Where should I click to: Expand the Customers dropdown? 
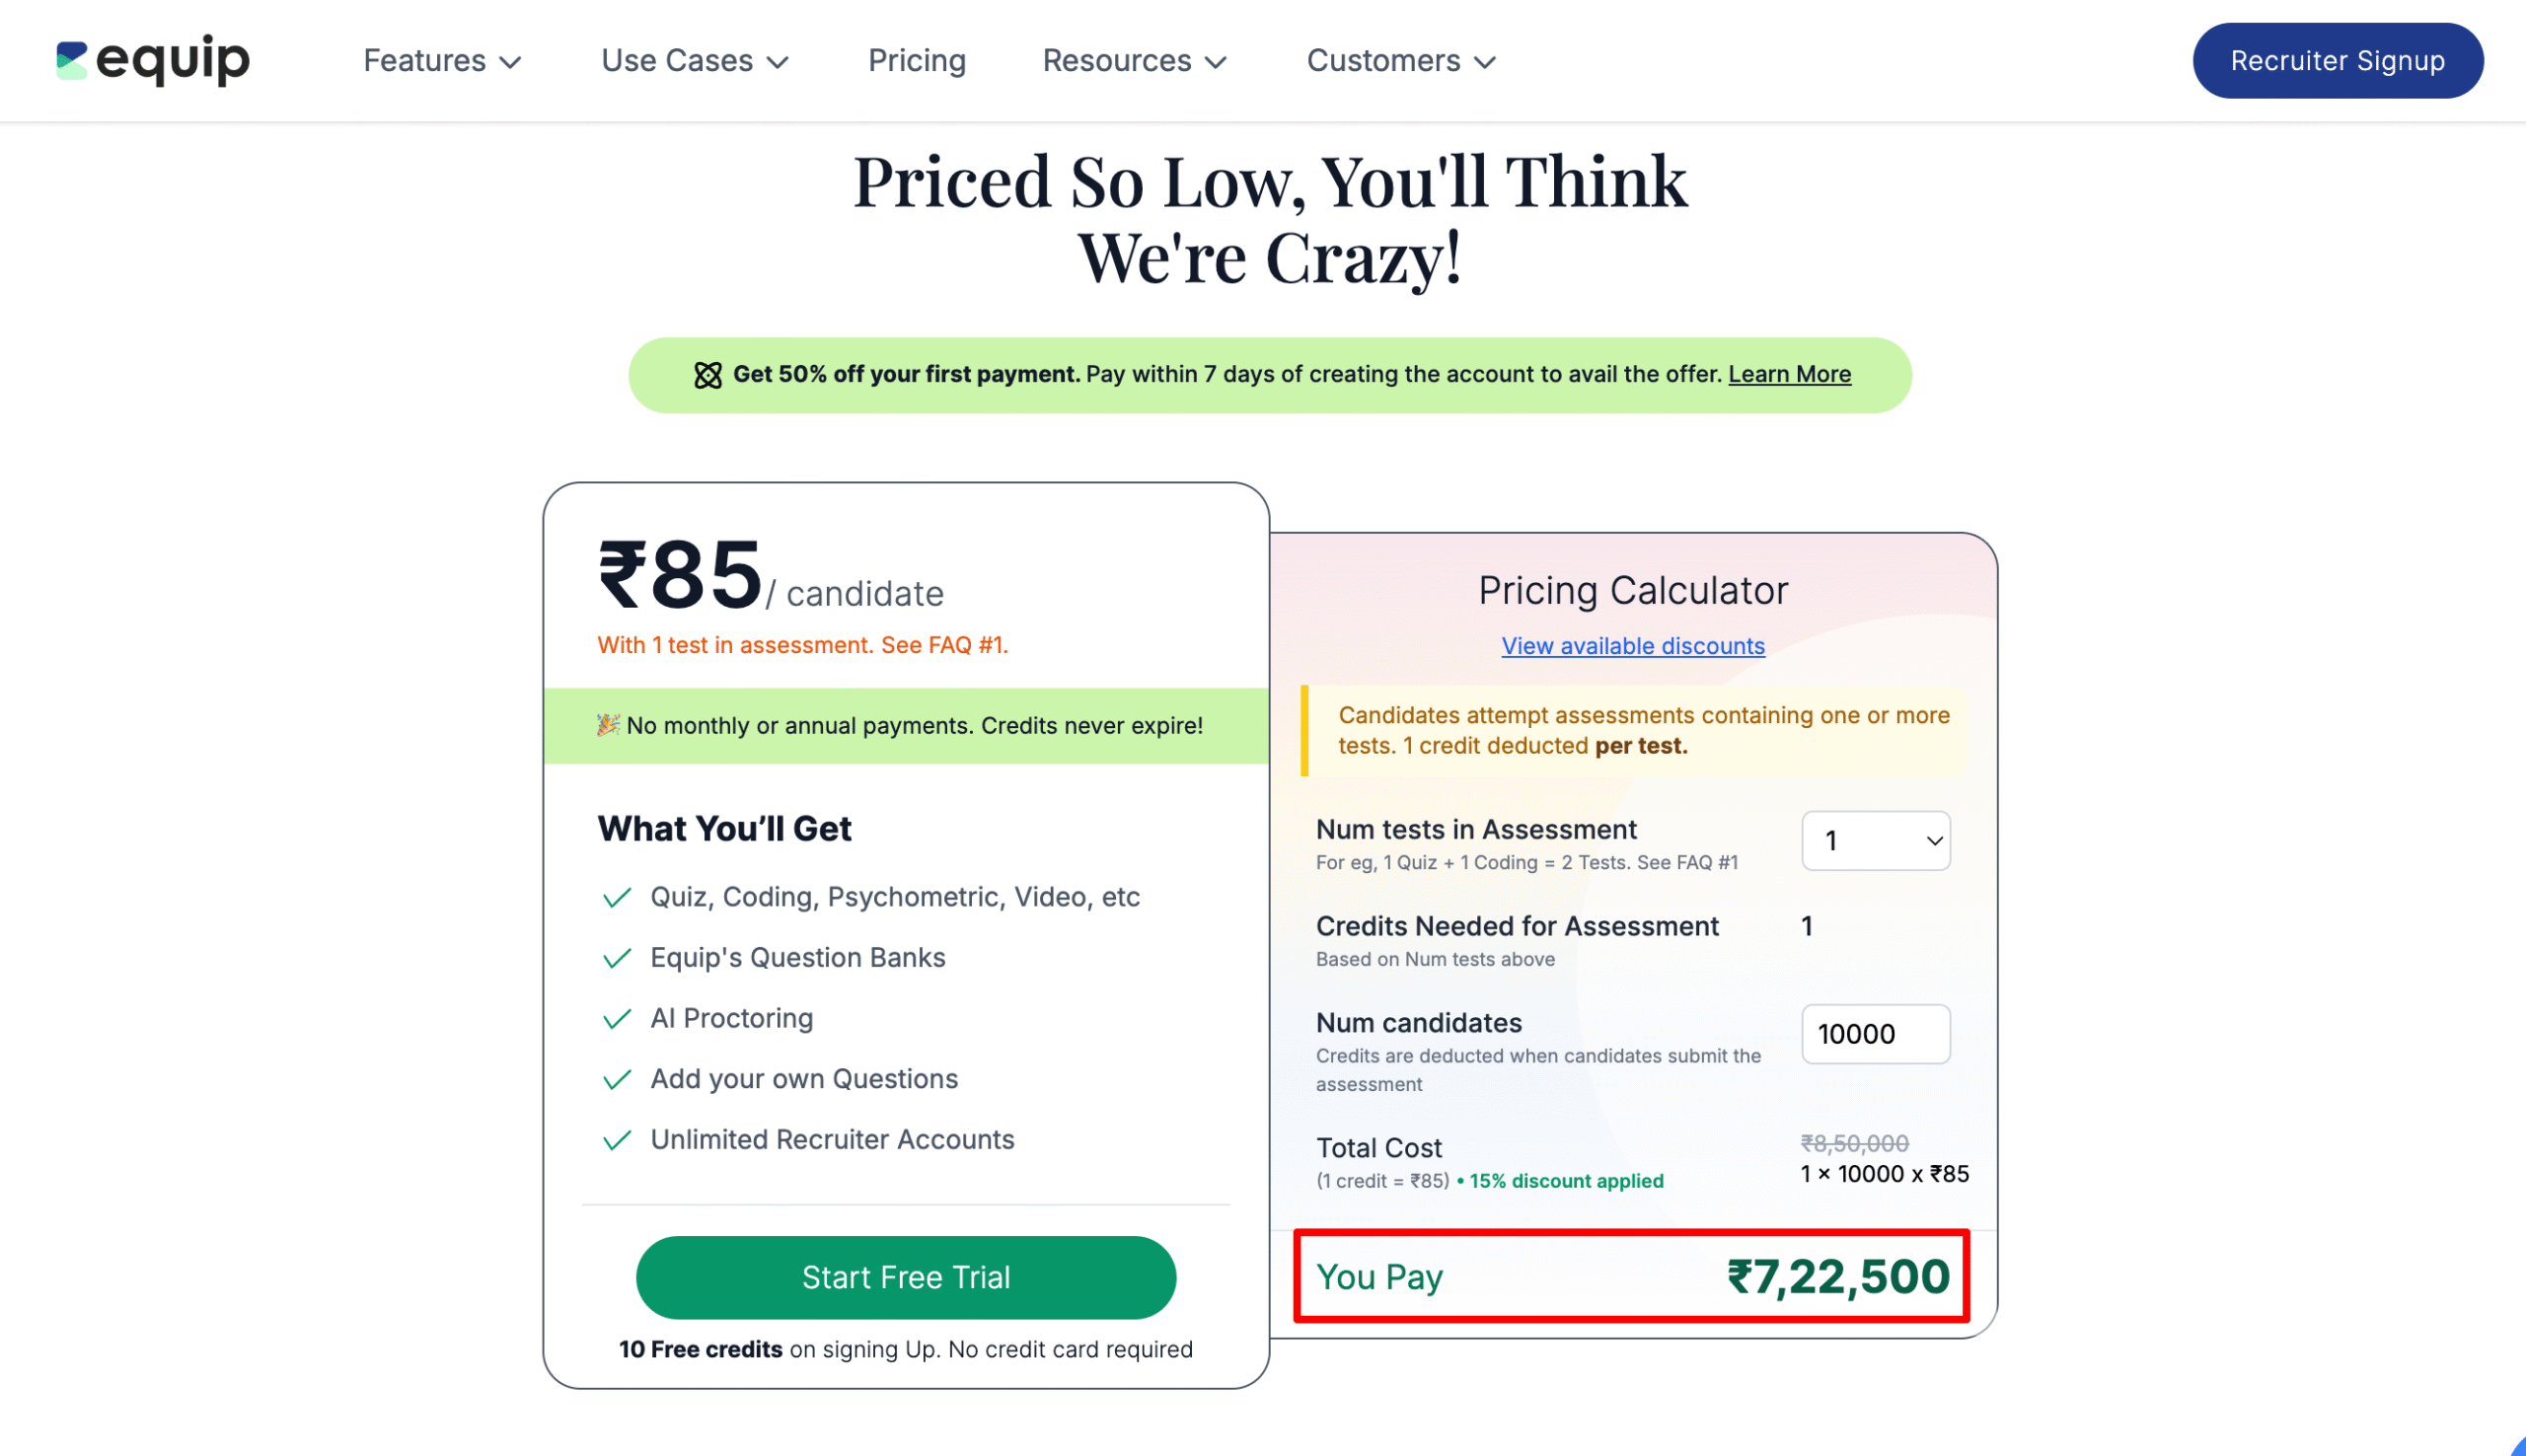(x=1399, y=60)
